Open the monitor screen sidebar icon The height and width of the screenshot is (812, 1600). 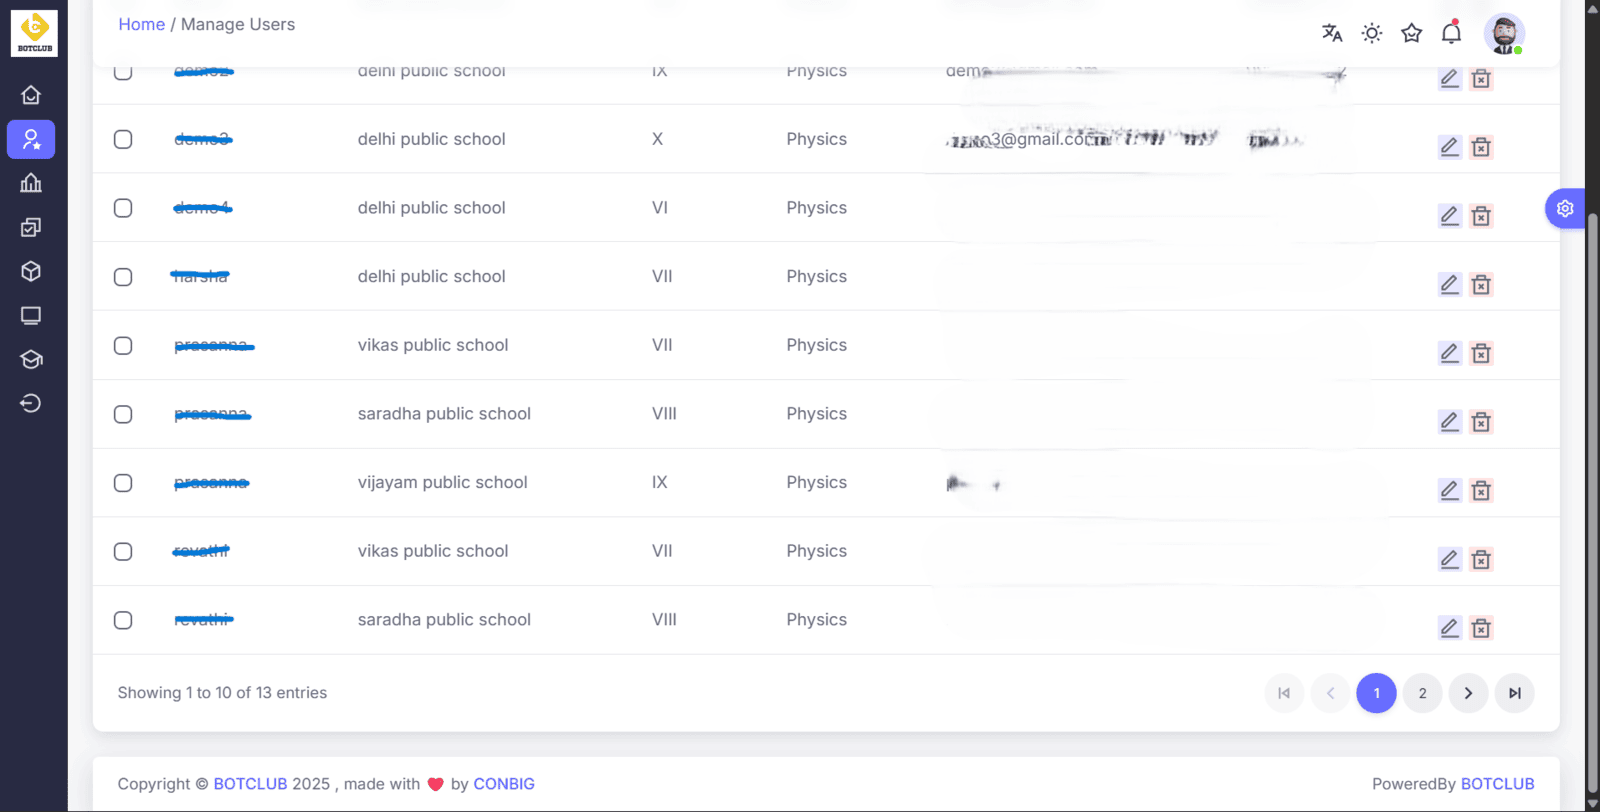pyautogui.click(x=31, y=315)
